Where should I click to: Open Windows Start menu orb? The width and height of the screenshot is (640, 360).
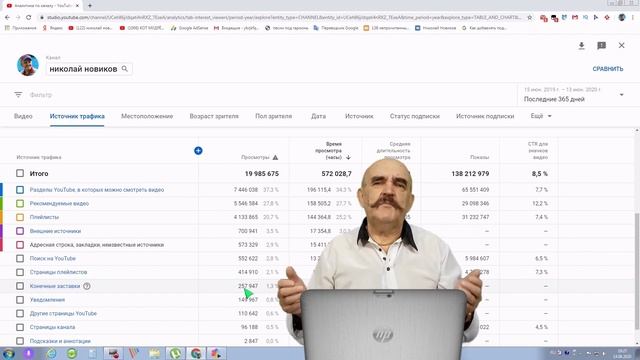point(8,353)
